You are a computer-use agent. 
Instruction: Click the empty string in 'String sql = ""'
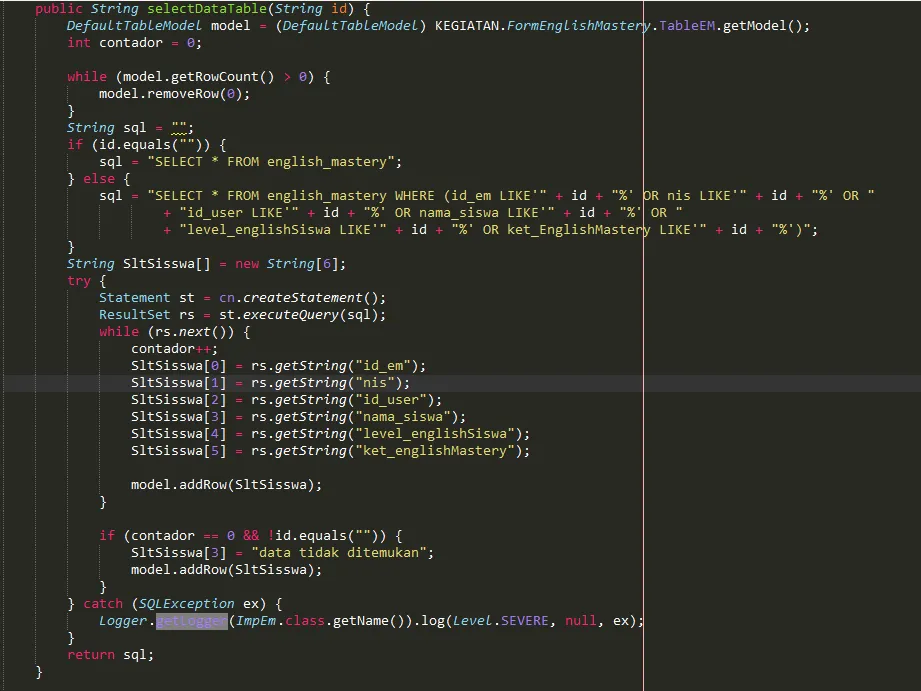pyautogui.click(x=178, y=128)
